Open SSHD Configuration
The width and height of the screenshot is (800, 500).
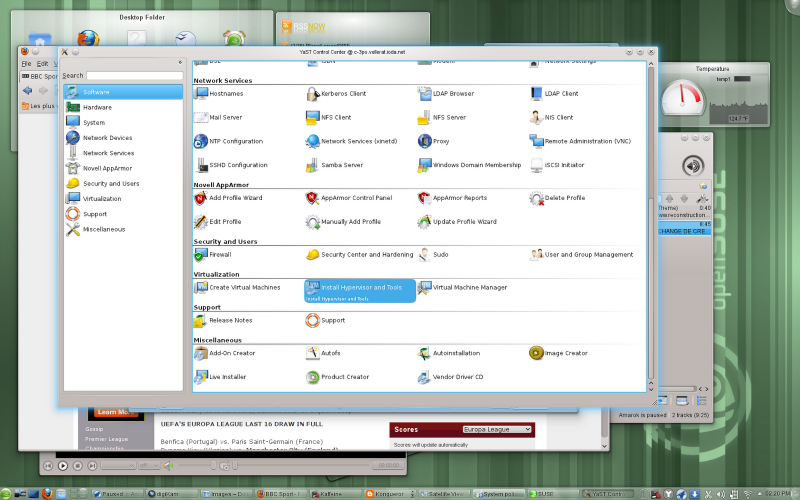coord(231,165)
